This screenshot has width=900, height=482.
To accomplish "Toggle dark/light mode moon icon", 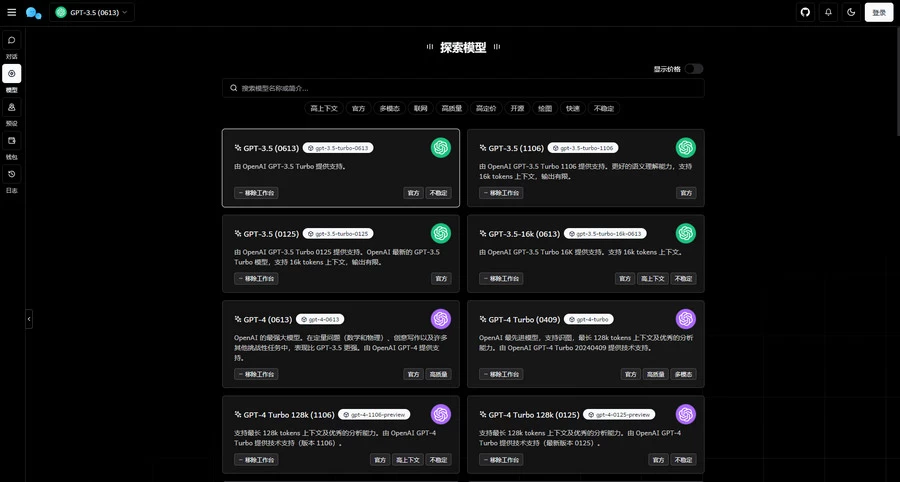I will click(851, 12).
